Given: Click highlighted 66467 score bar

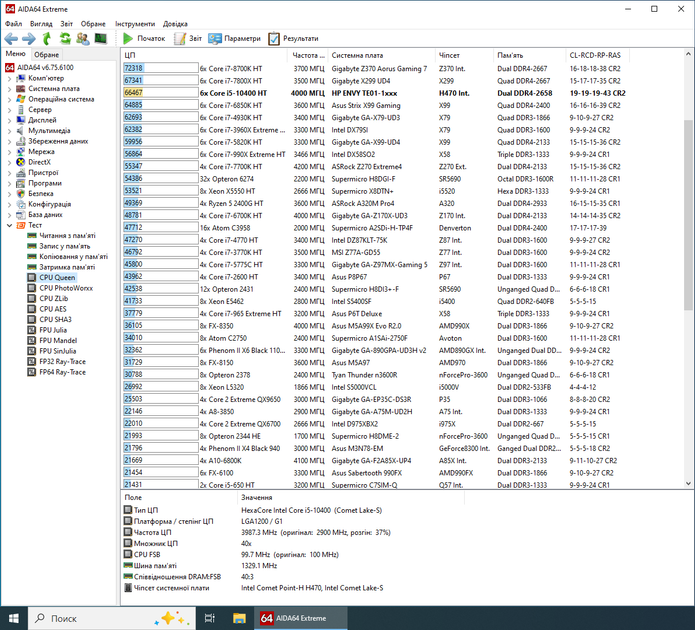Looking at the screenshot, I should click(x=160, y=93).
